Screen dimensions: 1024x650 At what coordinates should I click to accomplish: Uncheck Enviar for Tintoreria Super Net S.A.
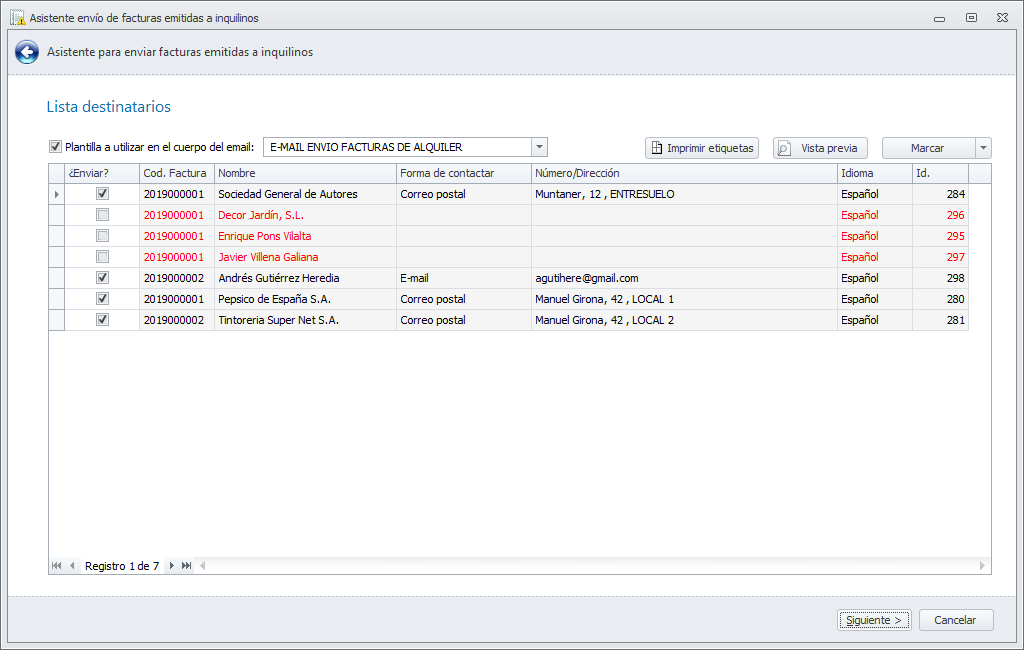103,319
